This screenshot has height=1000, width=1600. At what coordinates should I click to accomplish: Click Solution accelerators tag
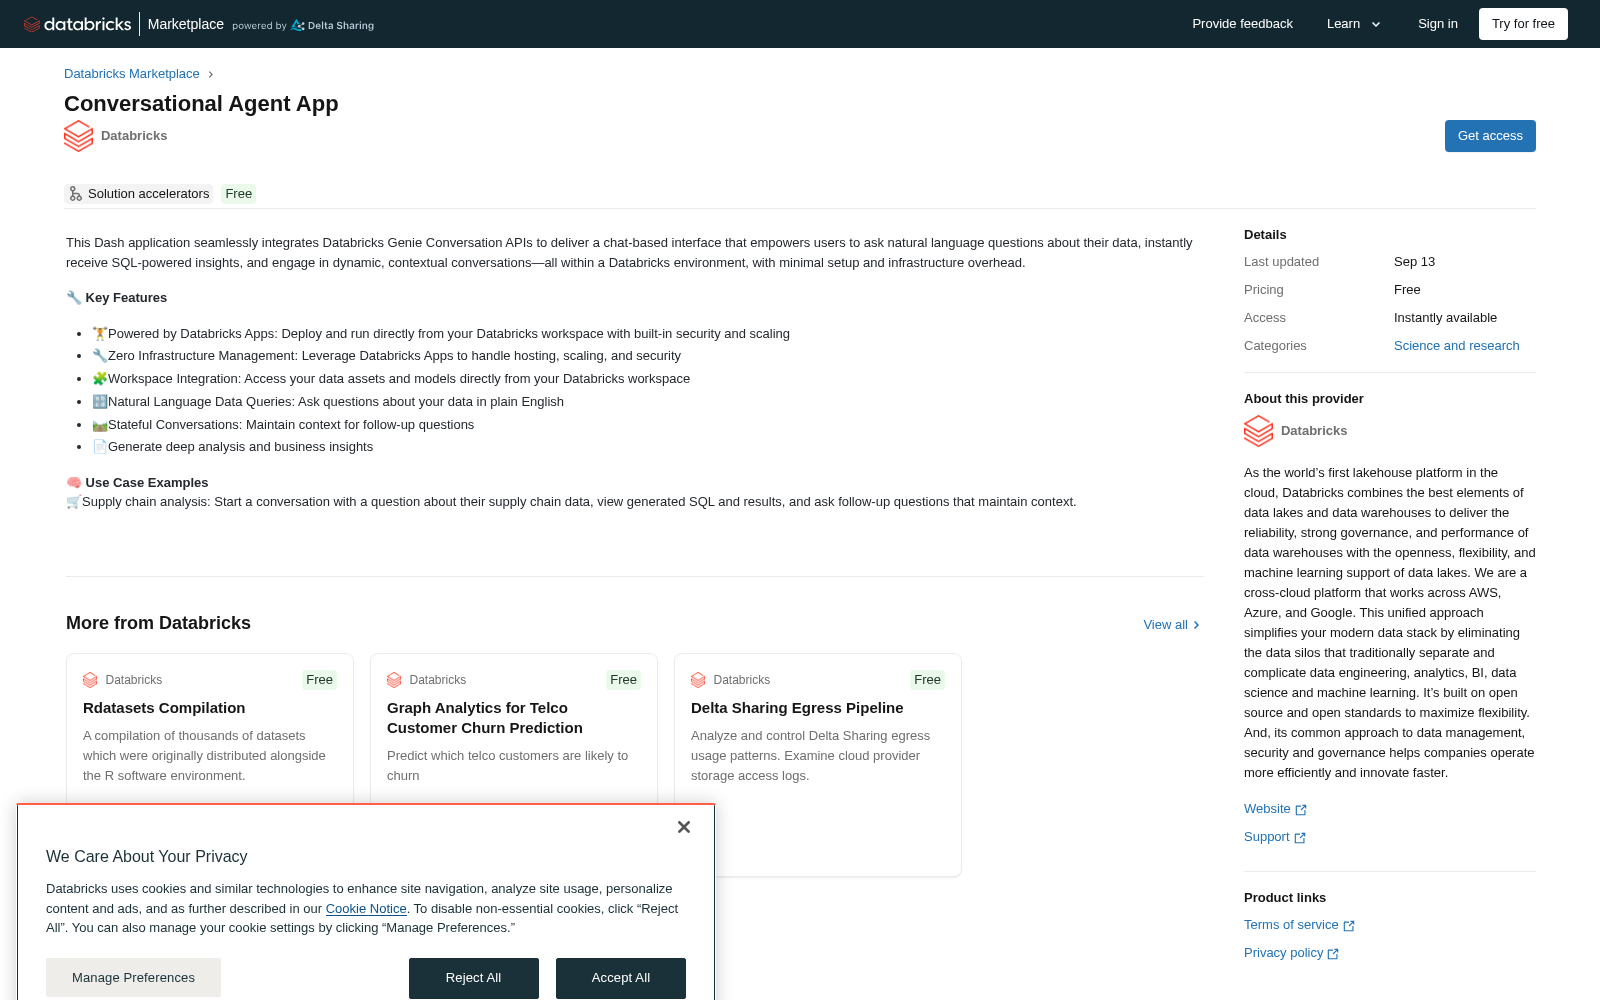pyautogui.click(x=139, y=194)
